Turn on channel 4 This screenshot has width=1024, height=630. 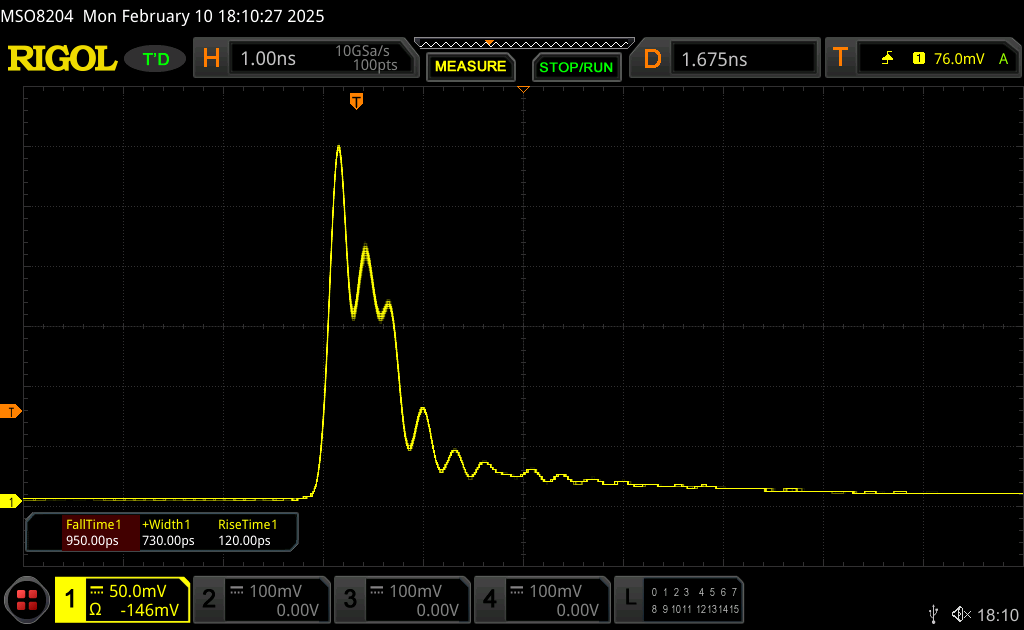(x=542, y=600)
